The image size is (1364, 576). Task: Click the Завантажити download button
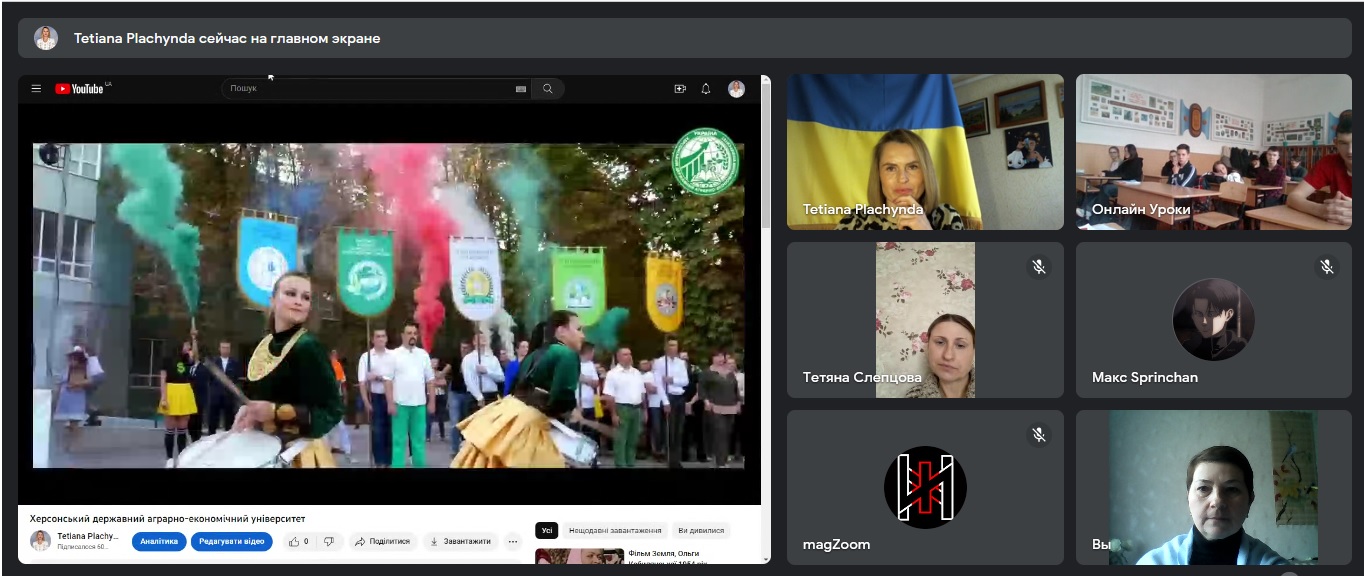[x=460, y=541]
